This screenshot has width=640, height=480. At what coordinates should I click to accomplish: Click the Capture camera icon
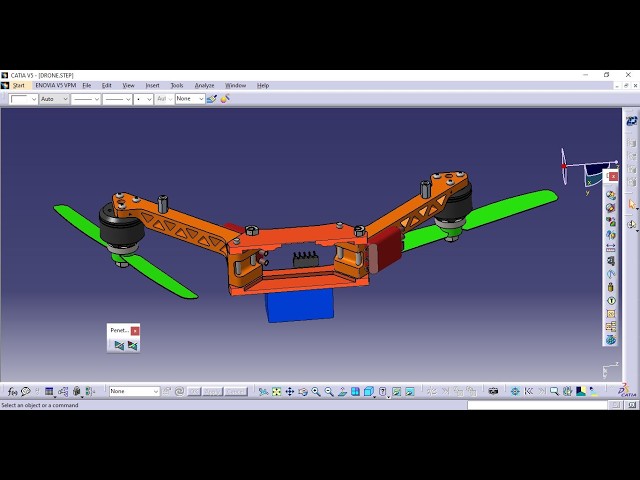[x=493, y=391]
